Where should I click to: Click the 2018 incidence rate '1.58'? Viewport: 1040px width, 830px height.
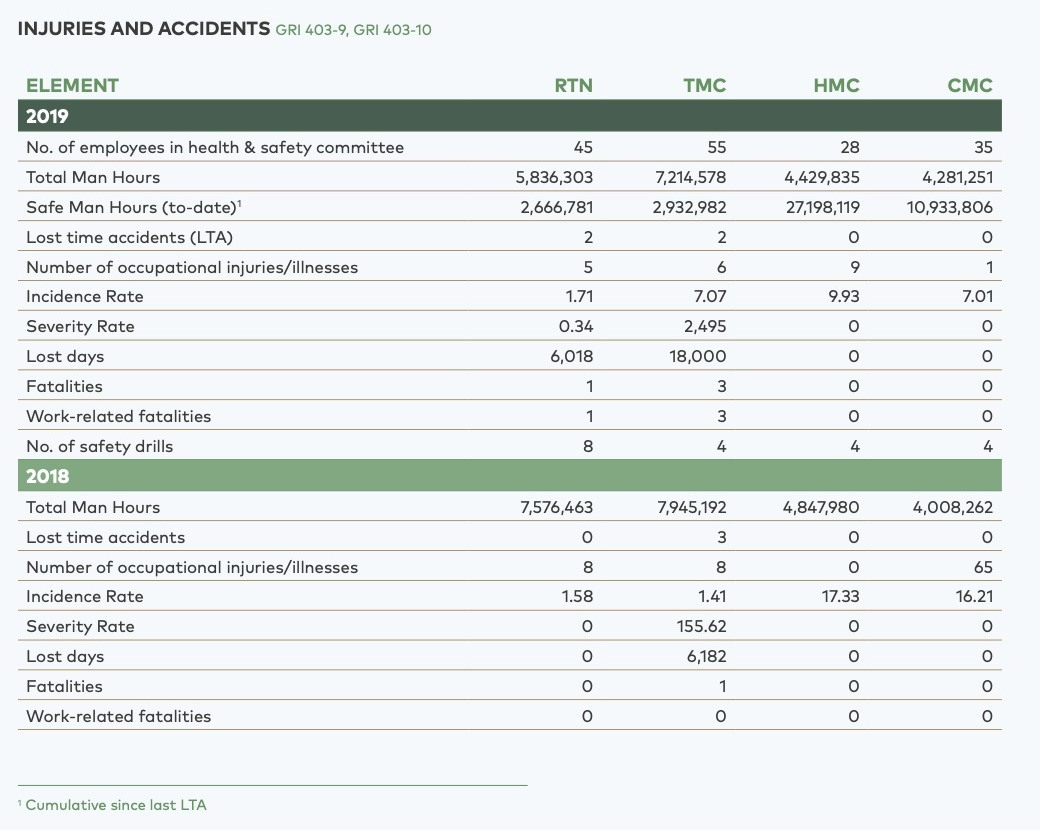click(577, 596)
